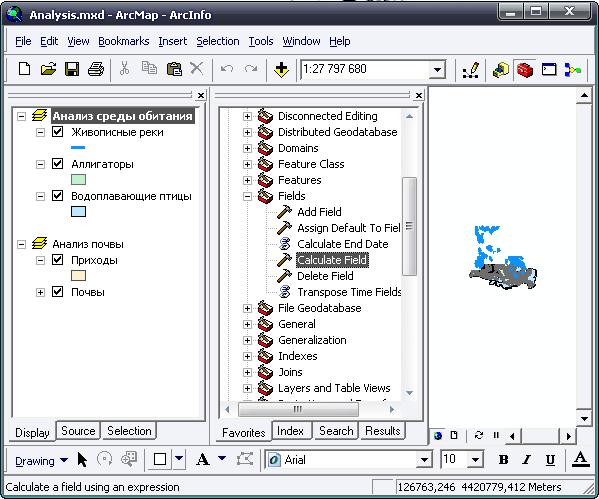Click the Copy icon in the toolbar
This screenshot has width=599, height=499.
(149, 68)
